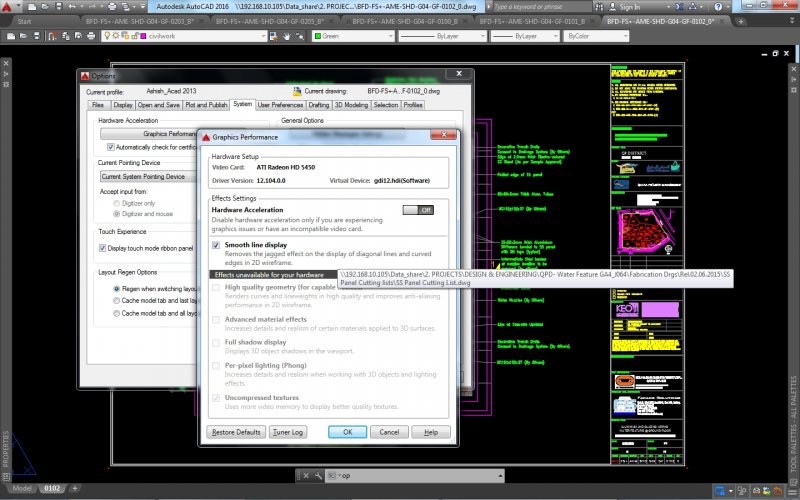Open the Help question mark icon
The width and height of the screenshot is (800, 500).
(718, 7)
